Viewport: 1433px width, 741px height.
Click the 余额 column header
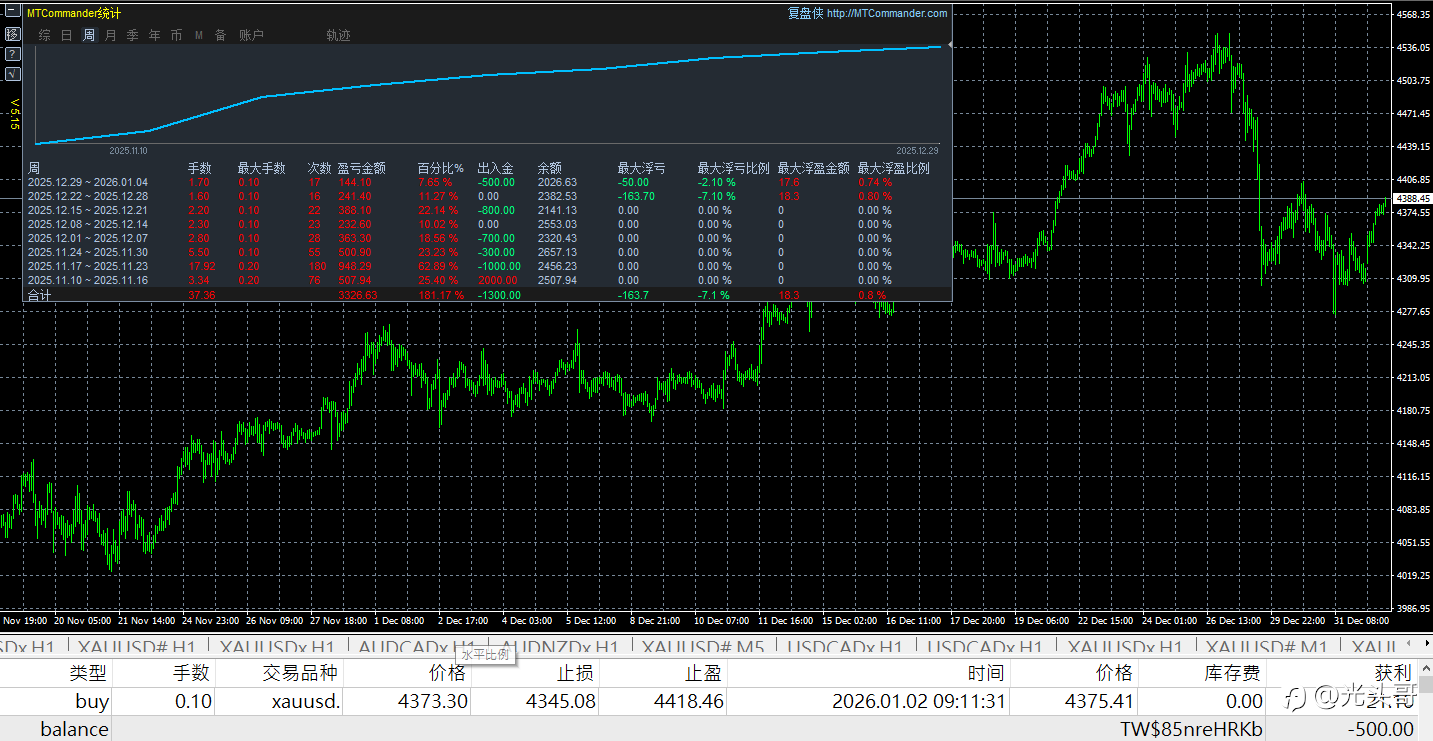click(x=549, y=168)
